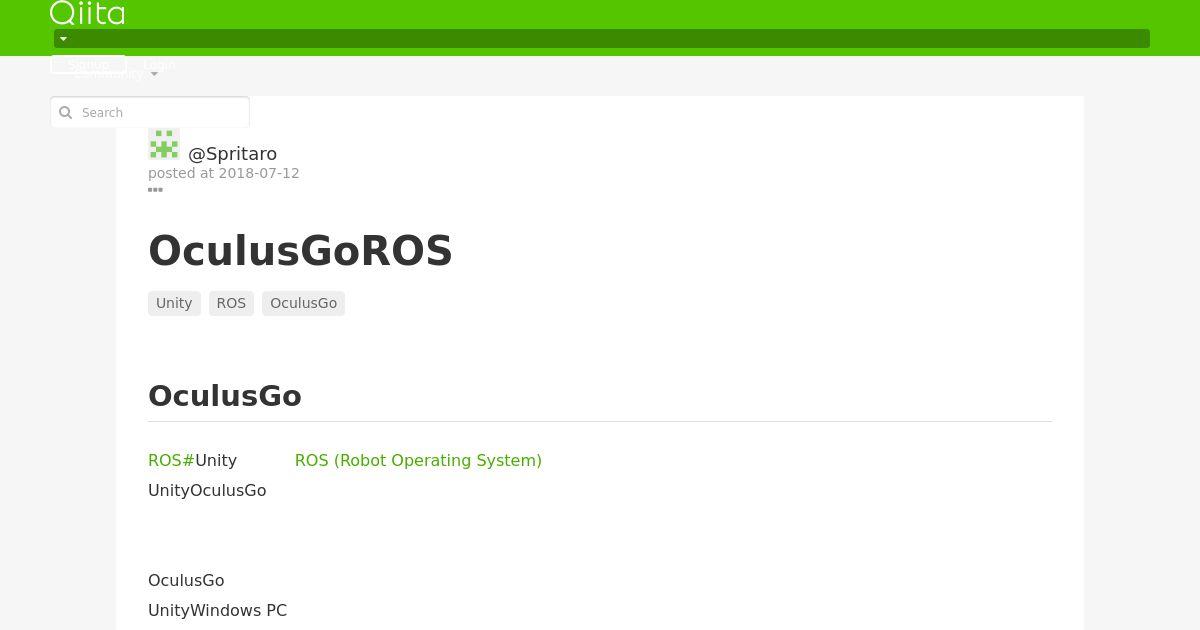Viewport: 1200px width, 630px height.
Task: Visit the @Spritaro author profile link
Action: pos(232,153)
